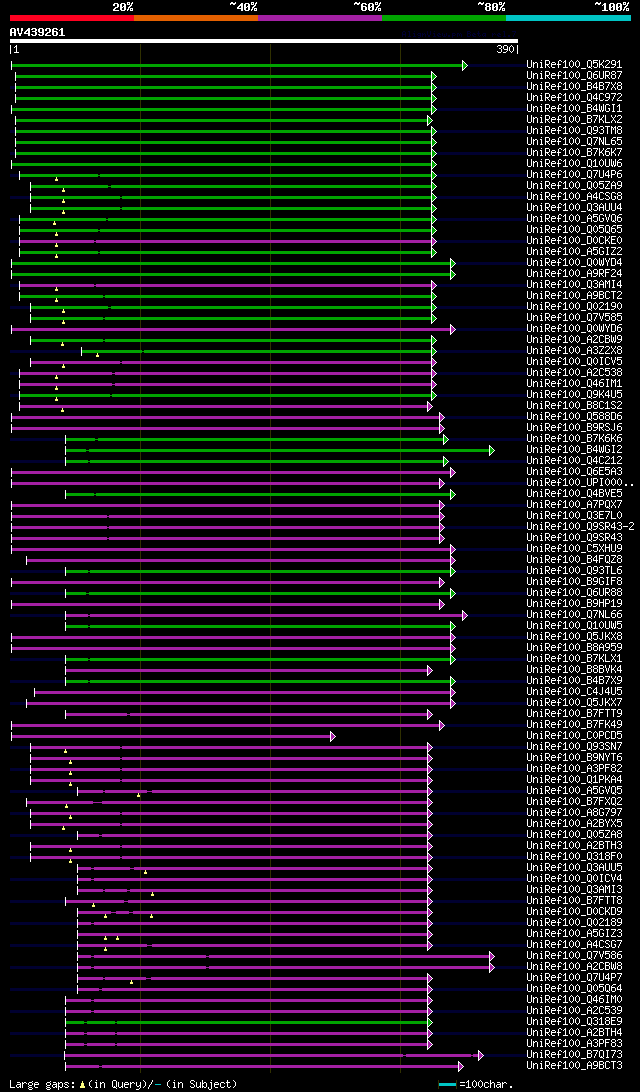
Task: Click the green alignment bar for Q5K291
Action: (239, 65)
